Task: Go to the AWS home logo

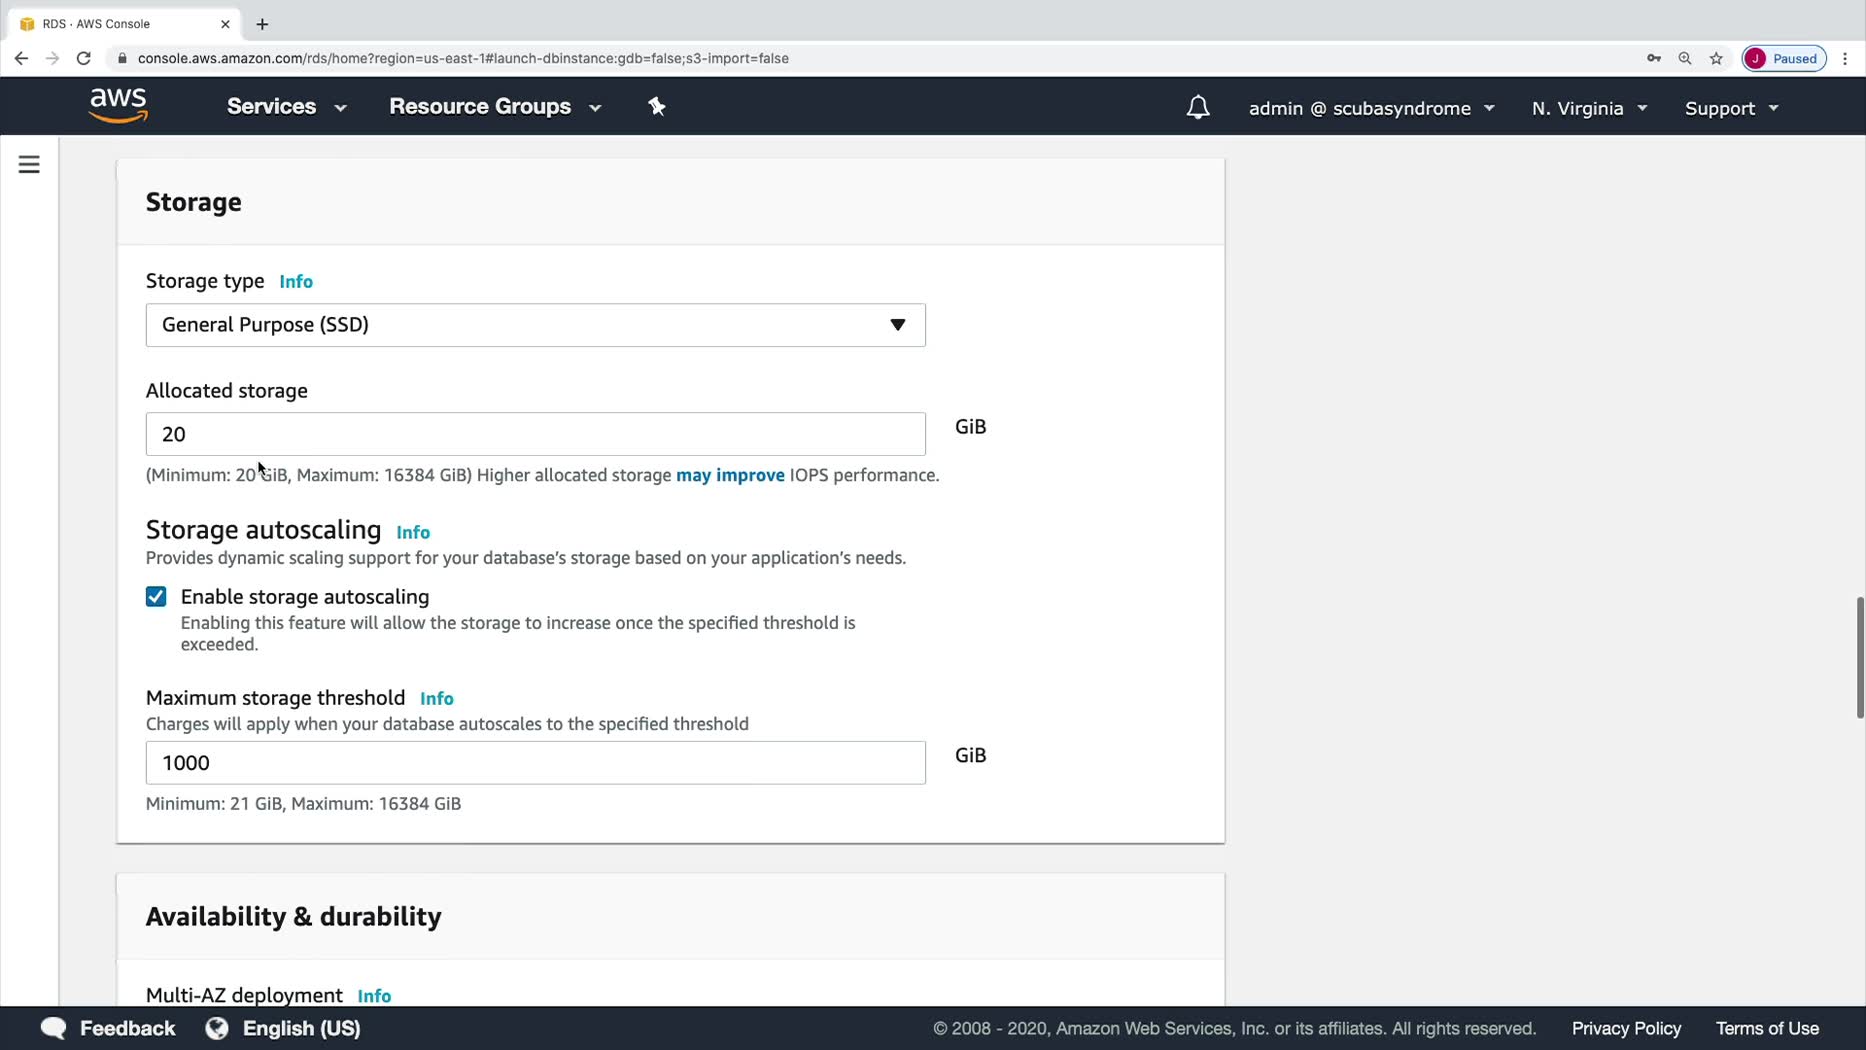Action: point(118,106)
